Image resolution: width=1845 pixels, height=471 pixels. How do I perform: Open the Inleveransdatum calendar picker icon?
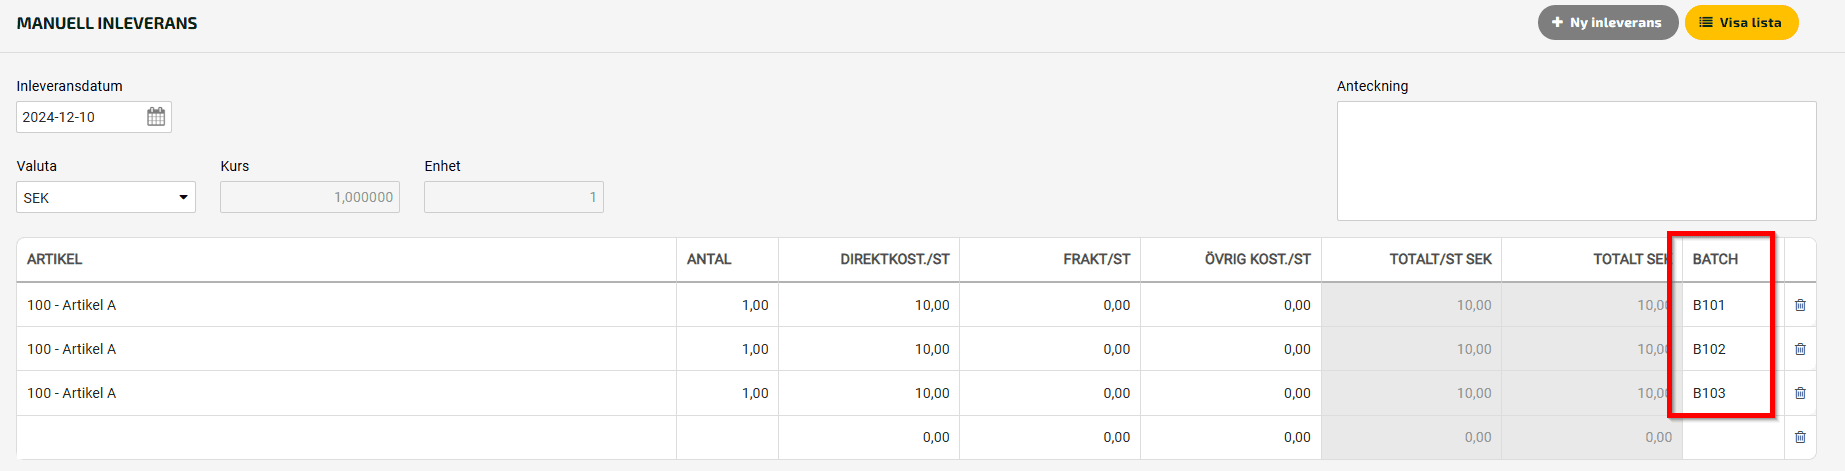coord(156,117)
